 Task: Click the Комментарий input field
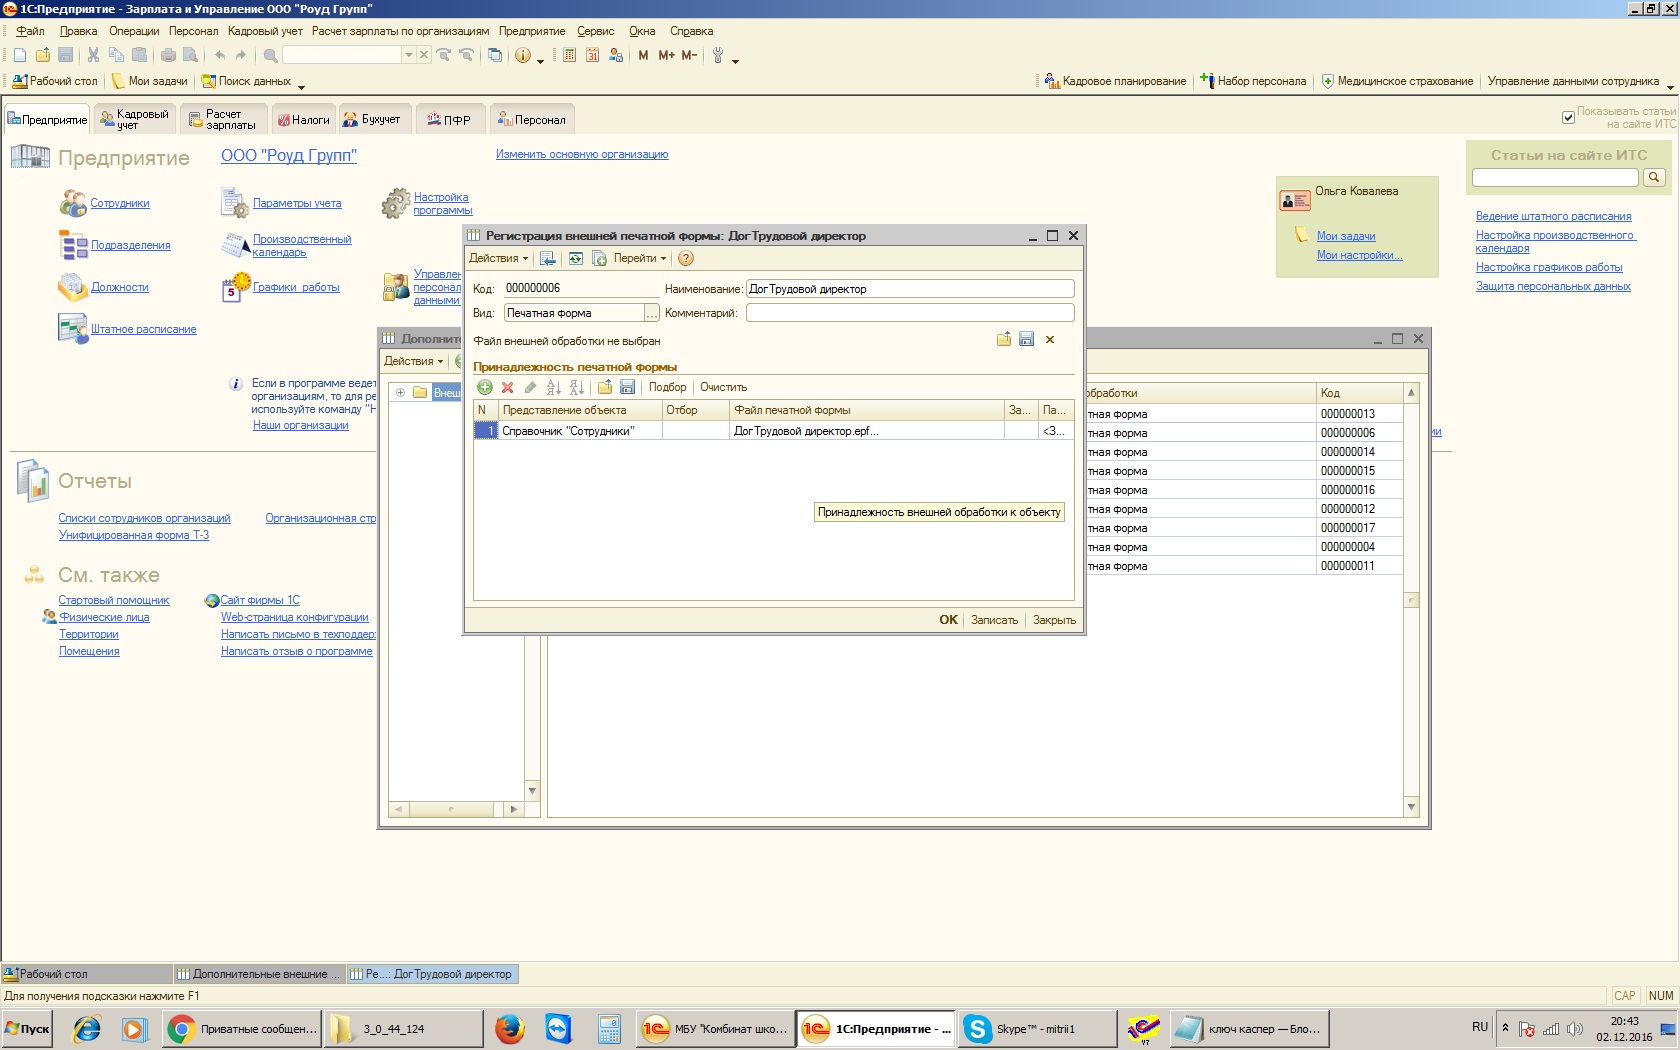tap(909, 313)
